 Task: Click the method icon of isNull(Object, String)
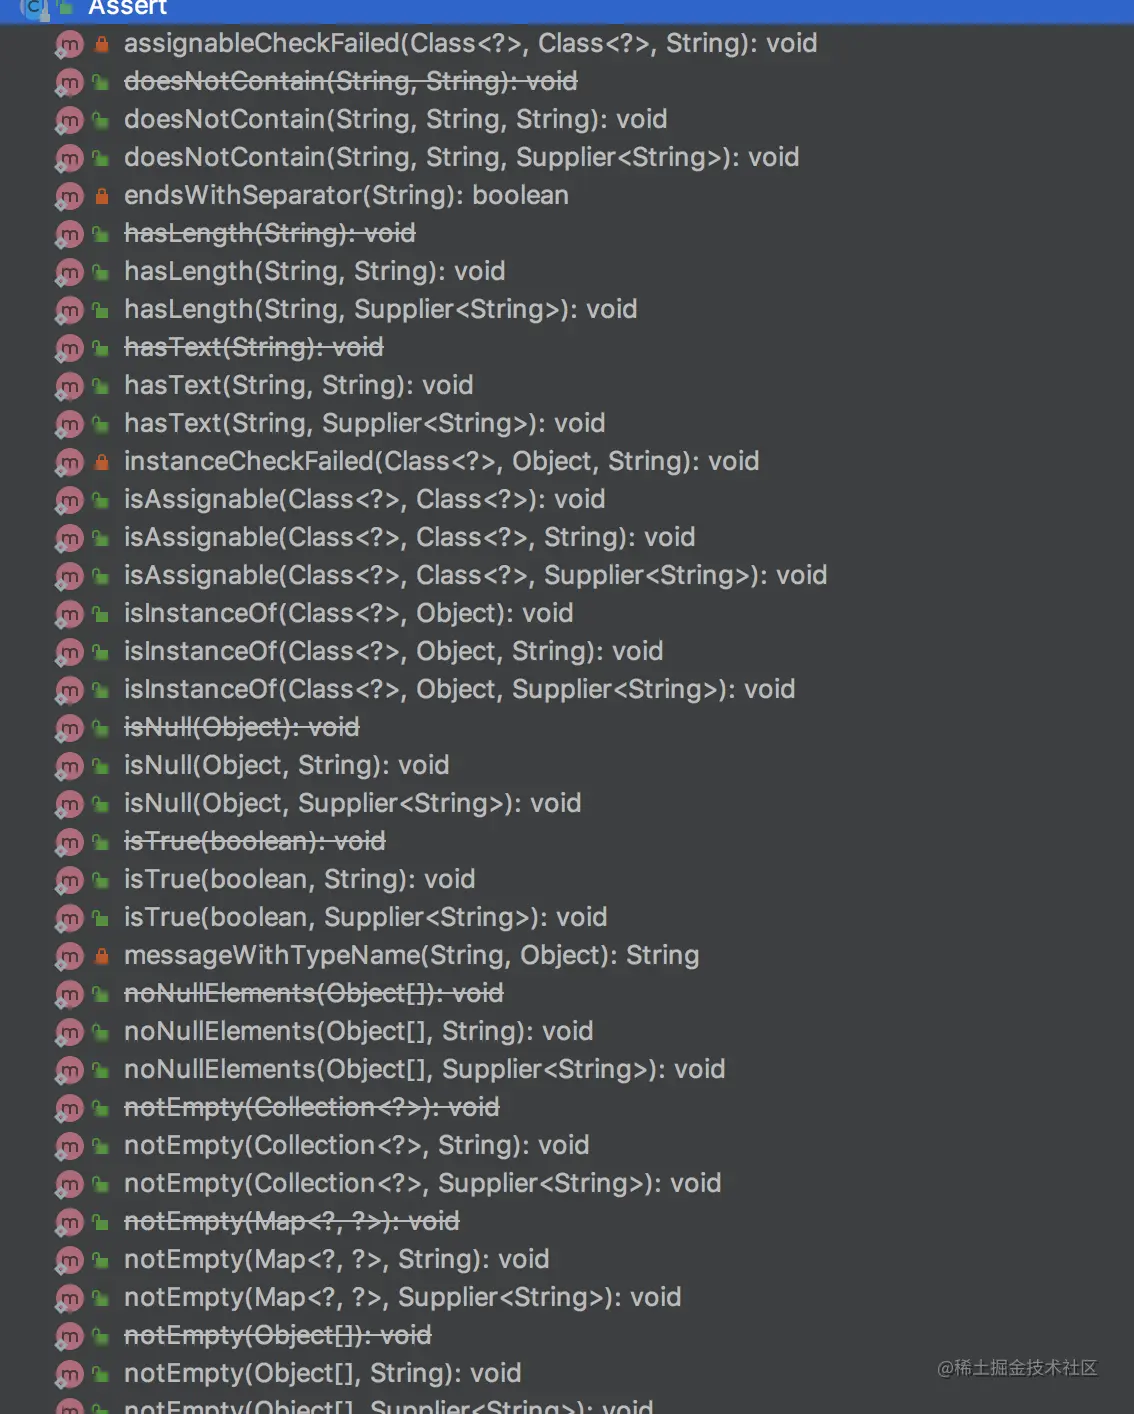pos(69,767)
